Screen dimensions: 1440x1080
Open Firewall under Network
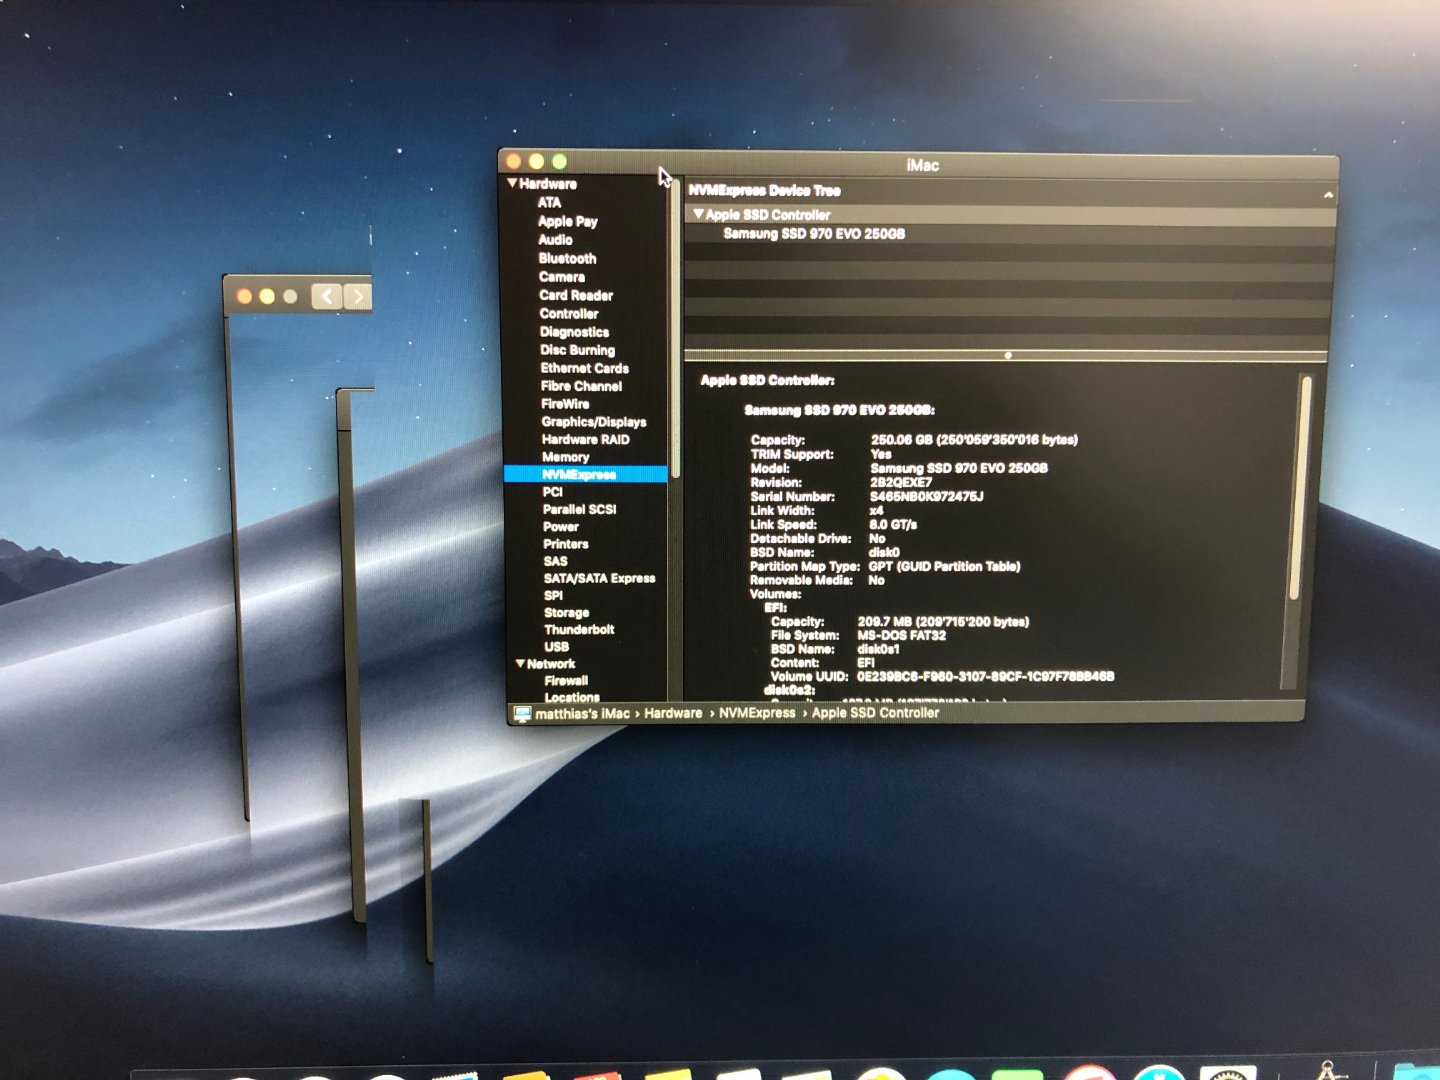[565, 680]
